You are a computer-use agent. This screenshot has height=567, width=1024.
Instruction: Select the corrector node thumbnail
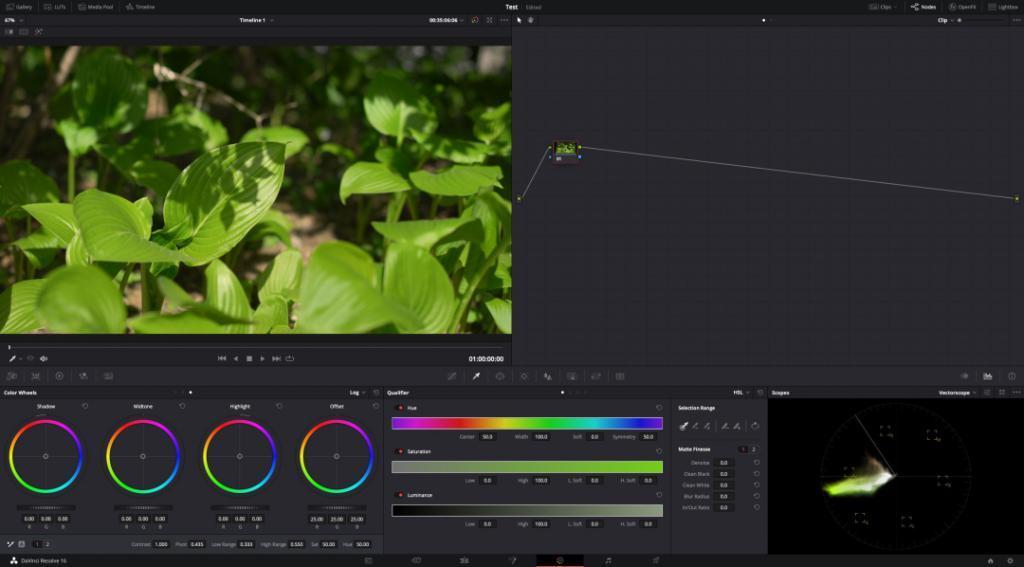point(566,148)
